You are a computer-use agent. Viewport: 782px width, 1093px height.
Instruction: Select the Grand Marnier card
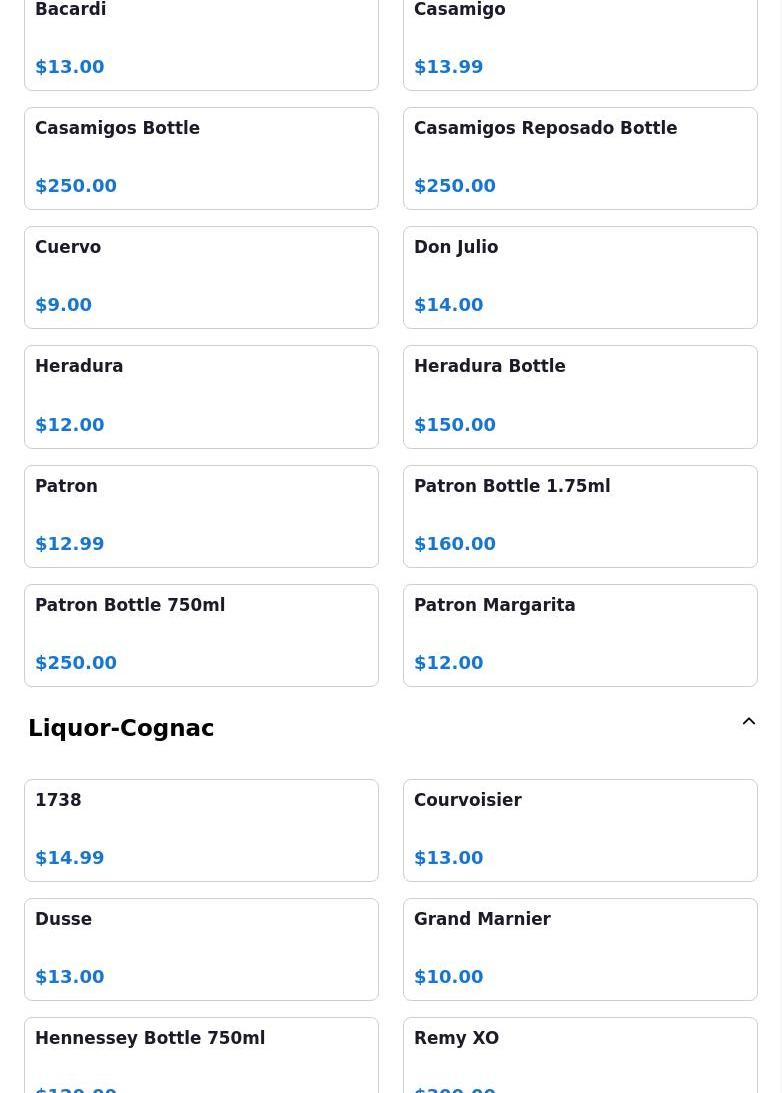pyautogui.click(x=580, y=949)
